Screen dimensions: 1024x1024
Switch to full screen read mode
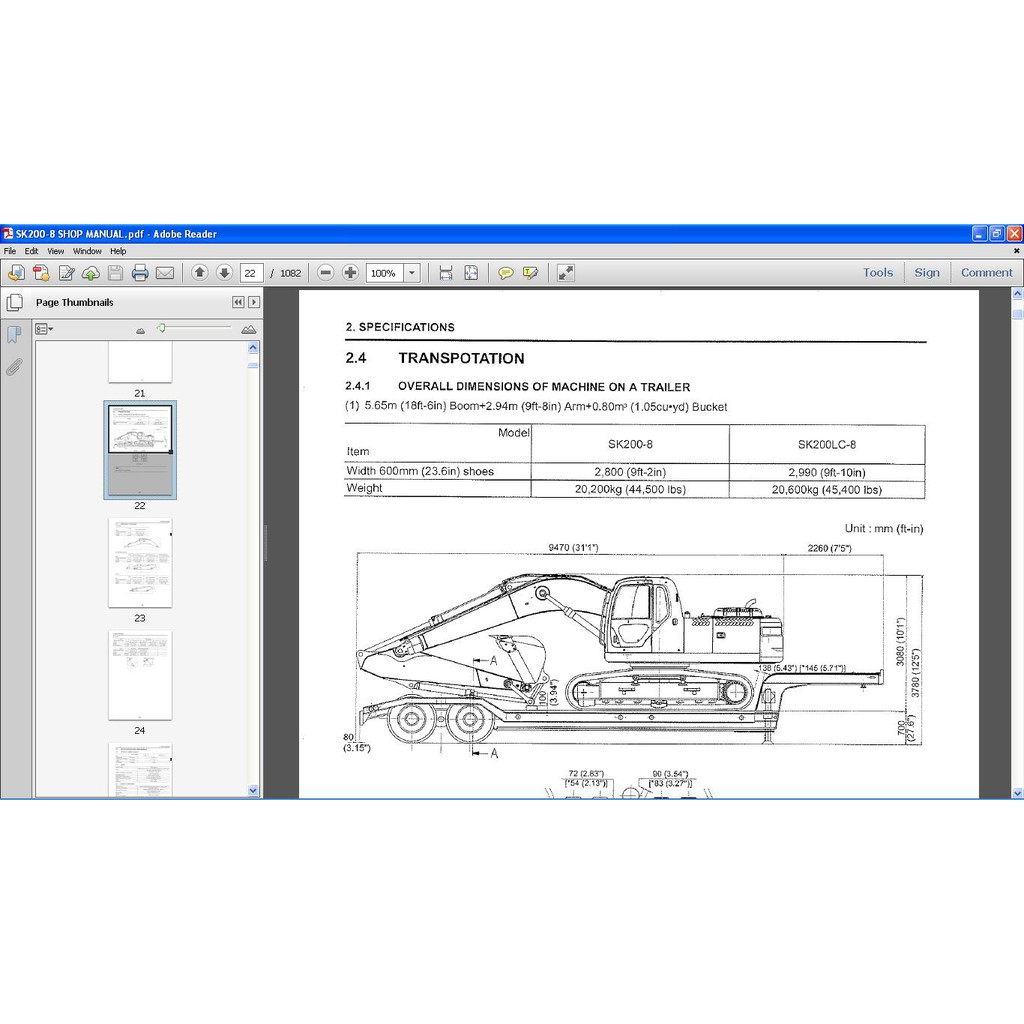[566, 273]
